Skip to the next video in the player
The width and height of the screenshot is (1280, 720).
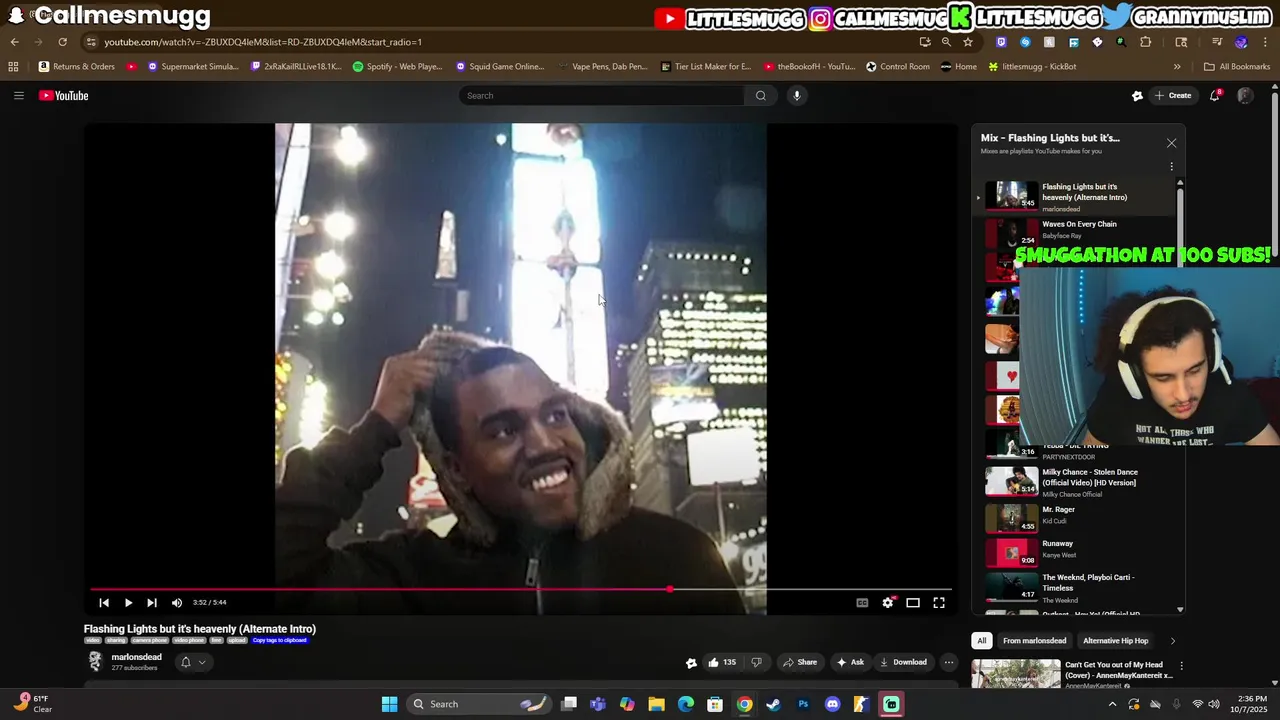152,603
